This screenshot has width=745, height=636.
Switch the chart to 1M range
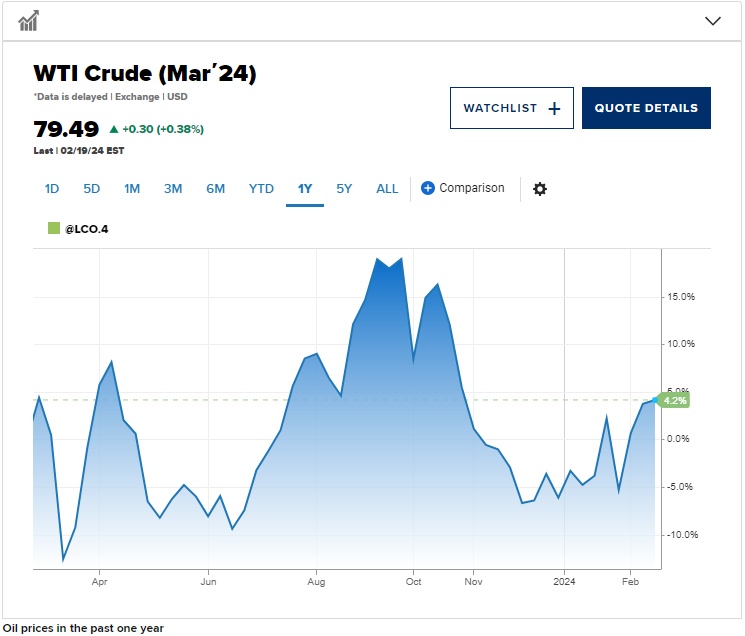132,188
